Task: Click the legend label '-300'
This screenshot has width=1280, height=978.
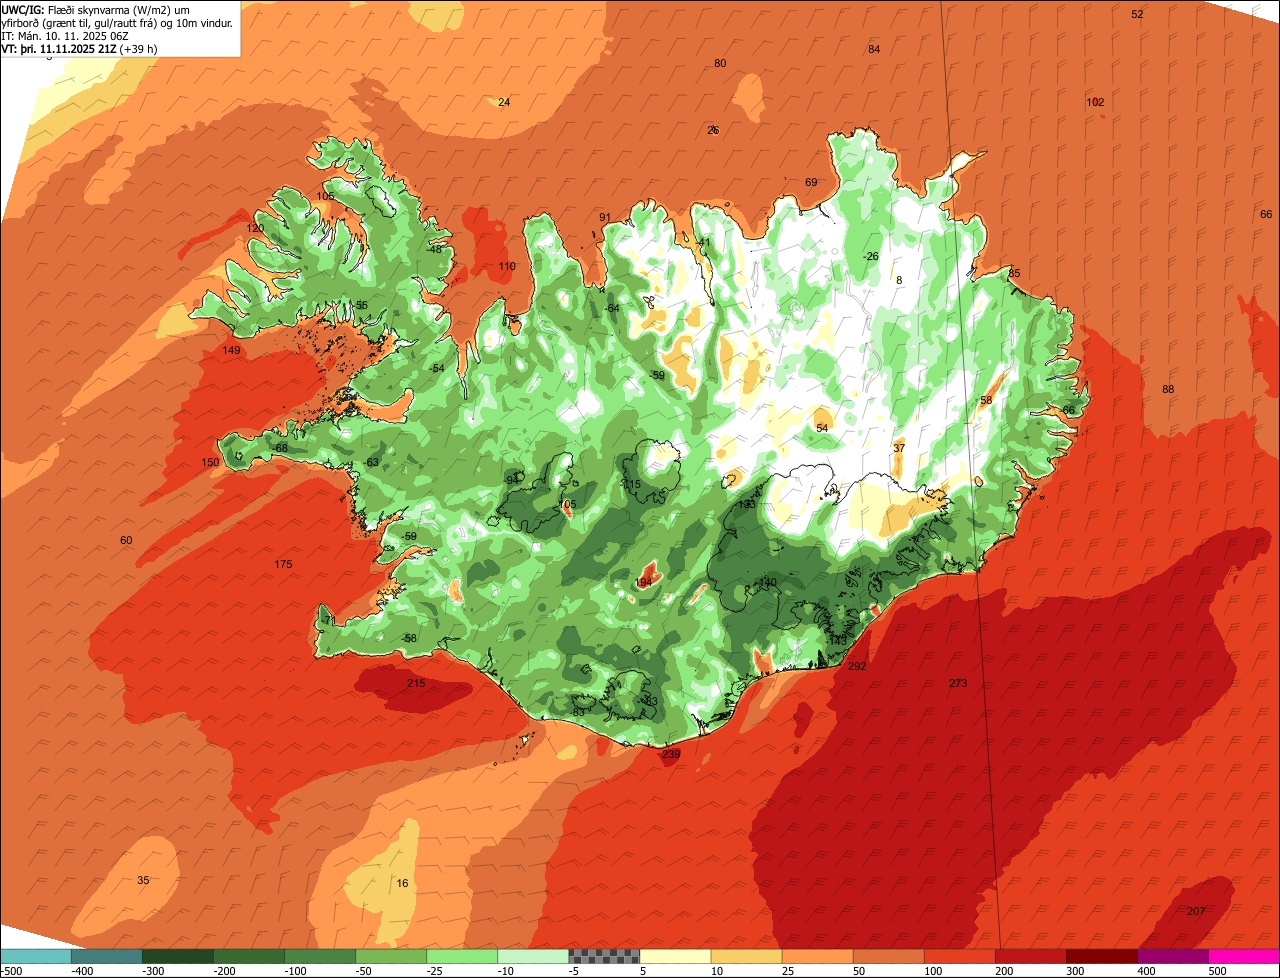Action: 154,970
